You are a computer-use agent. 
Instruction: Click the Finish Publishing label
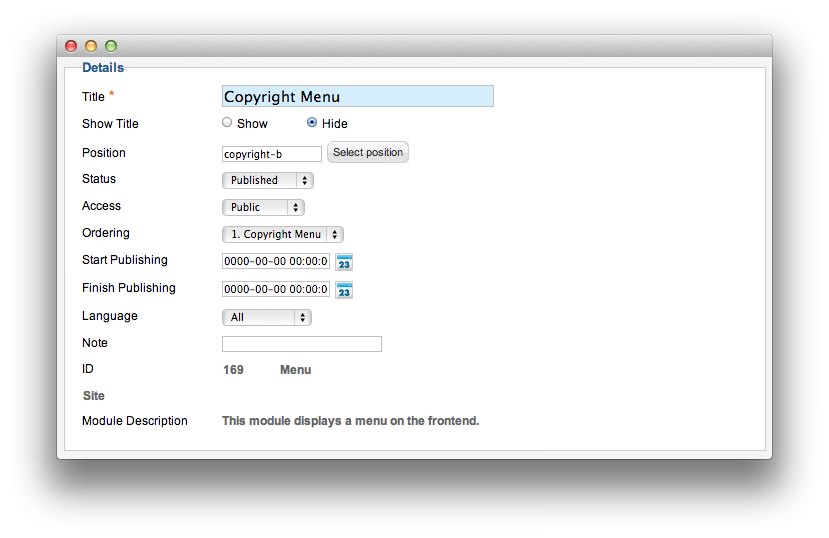click(128, 288)
